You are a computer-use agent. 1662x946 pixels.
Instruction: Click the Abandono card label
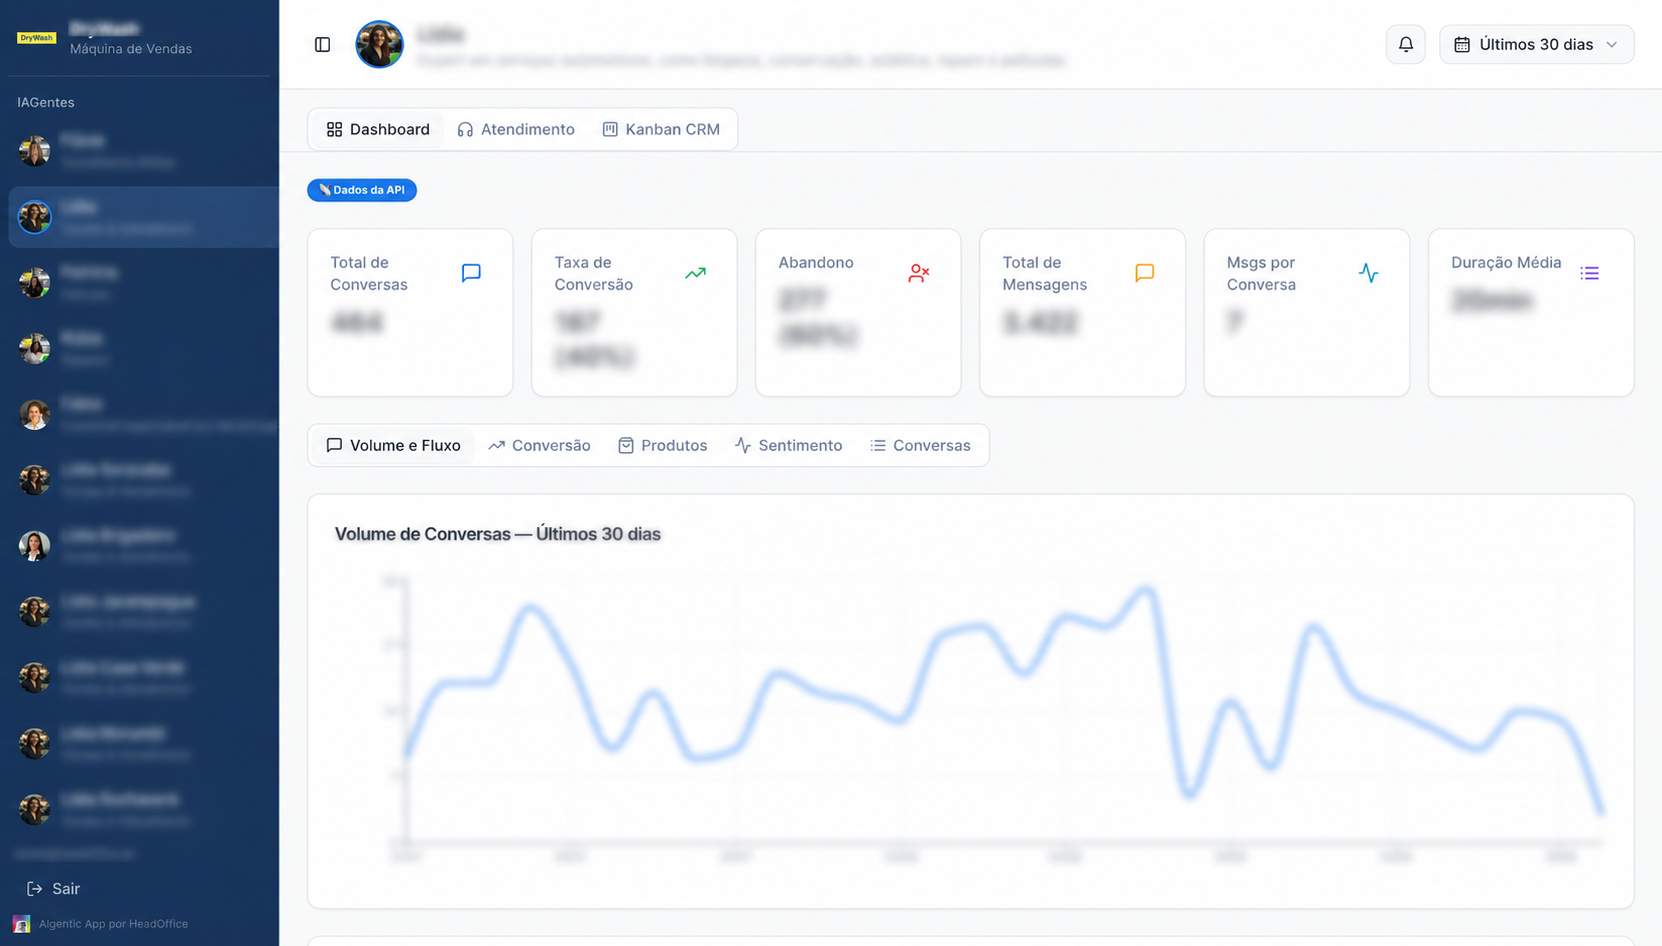pos(816,262)
